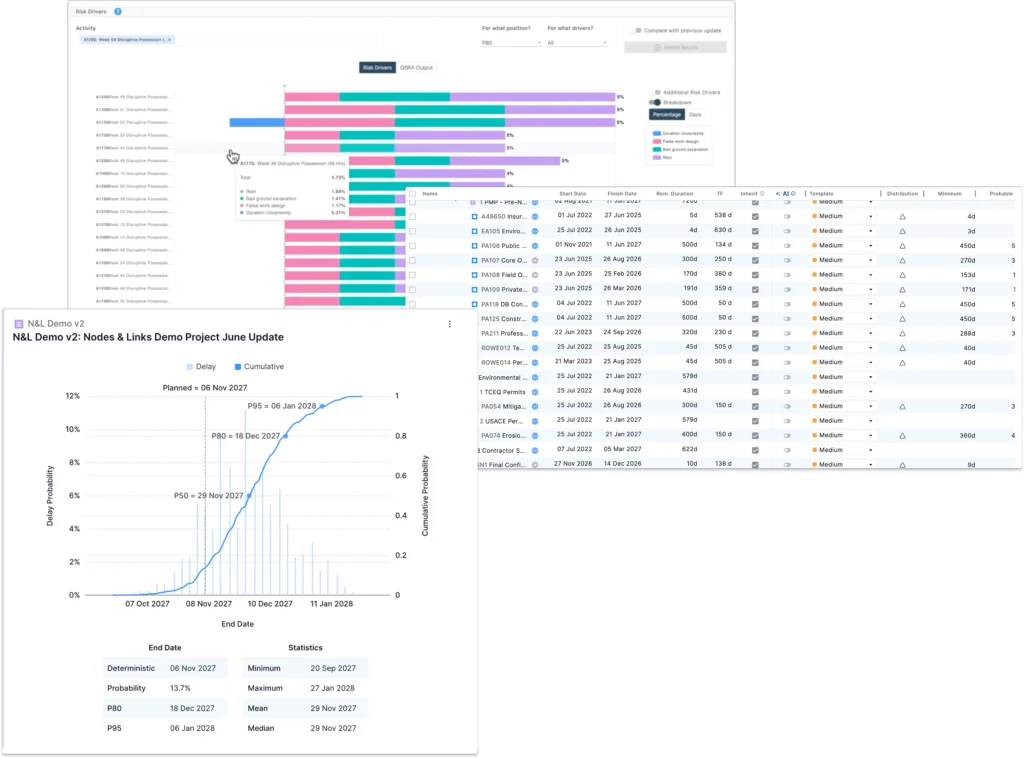
Task: Open the 'For what drivers?' All dropdown
Action: 577,43
